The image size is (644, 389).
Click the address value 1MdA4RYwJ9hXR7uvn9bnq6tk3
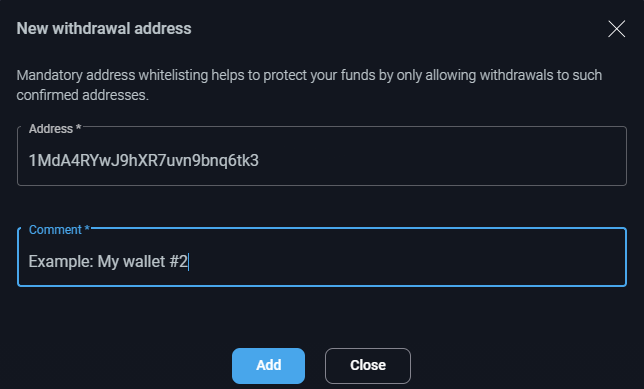pos(144,161)
